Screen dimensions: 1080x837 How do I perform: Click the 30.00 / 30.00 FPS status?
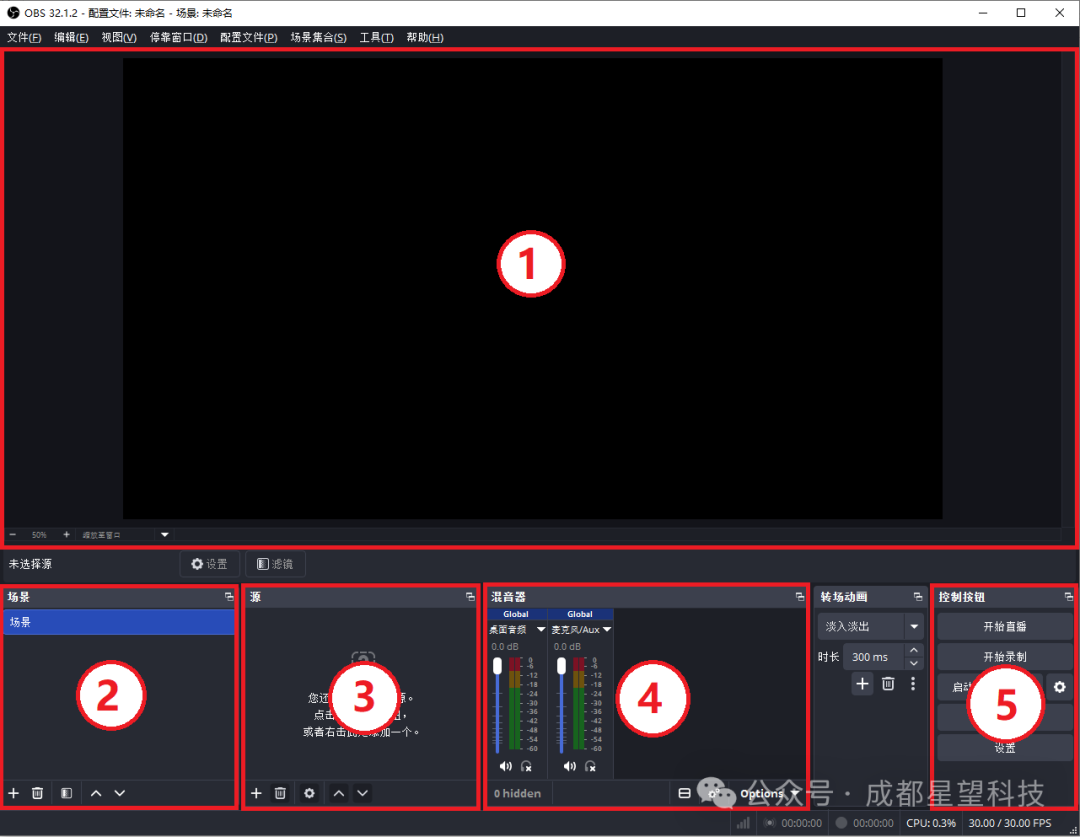(x=1010, y=823)
